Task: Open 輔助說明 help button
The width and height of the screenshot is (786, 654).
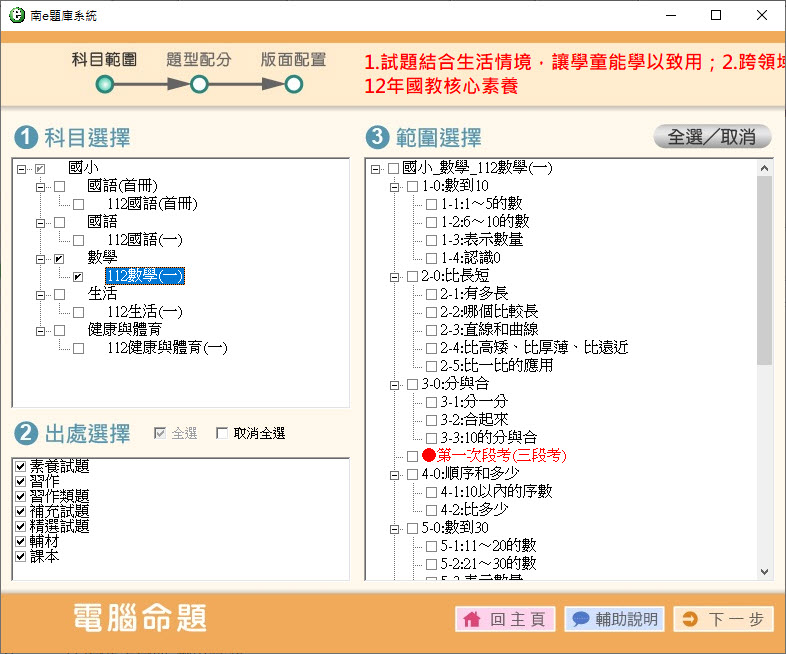Action: [x=614, y=619]
